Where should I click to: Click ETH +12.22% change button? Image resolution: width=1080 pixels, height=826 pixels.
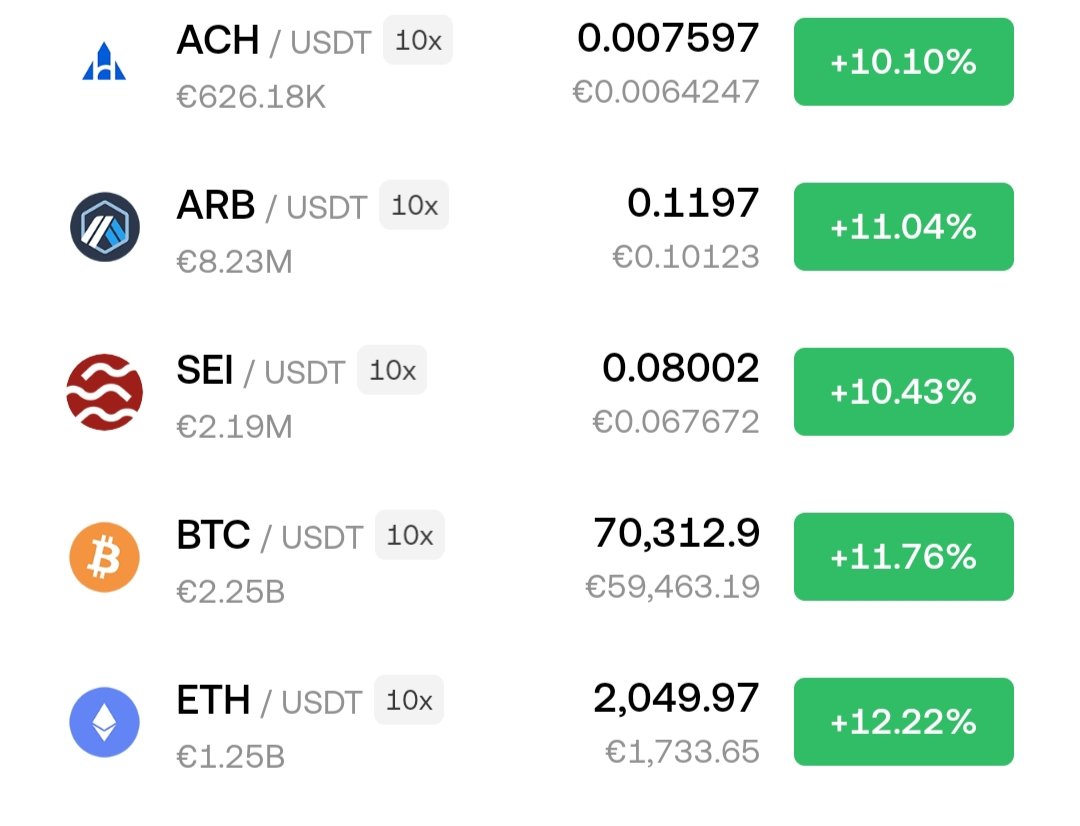tap(903, 722)
